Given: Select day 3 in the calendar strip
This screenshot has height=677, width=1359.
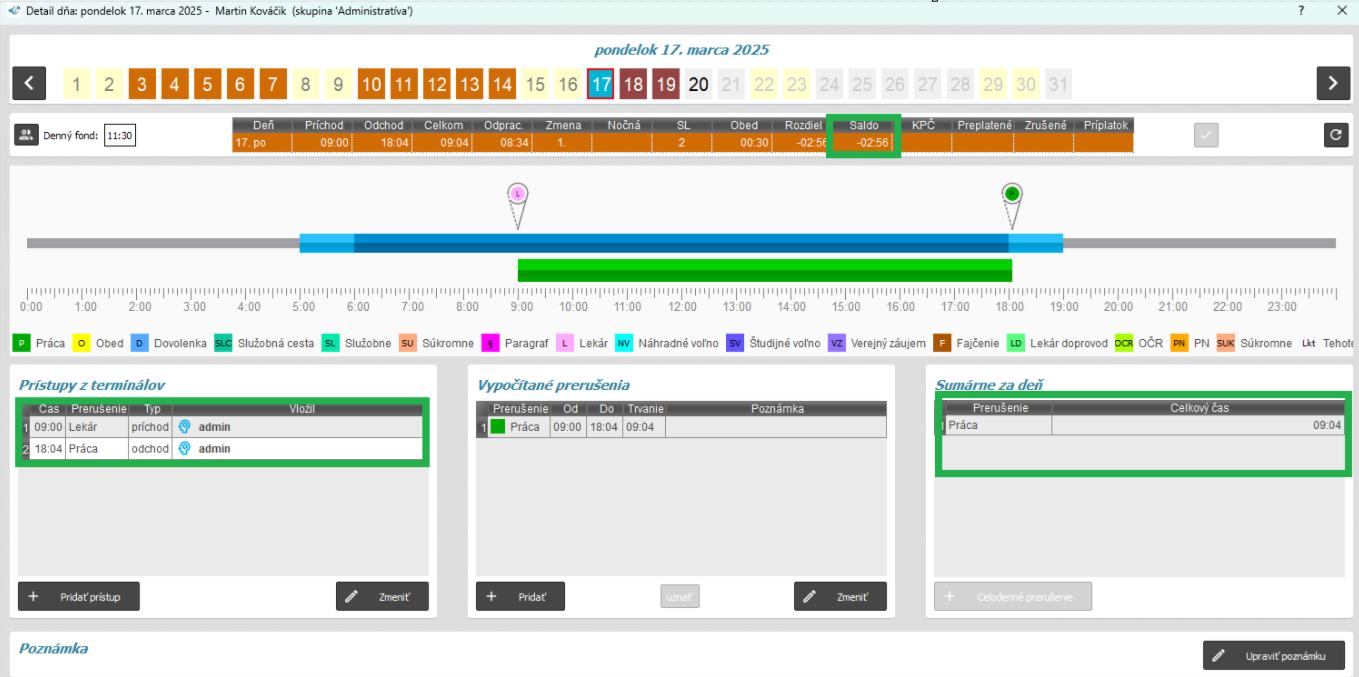Looking at the screenshot, I should pos(142,85).
